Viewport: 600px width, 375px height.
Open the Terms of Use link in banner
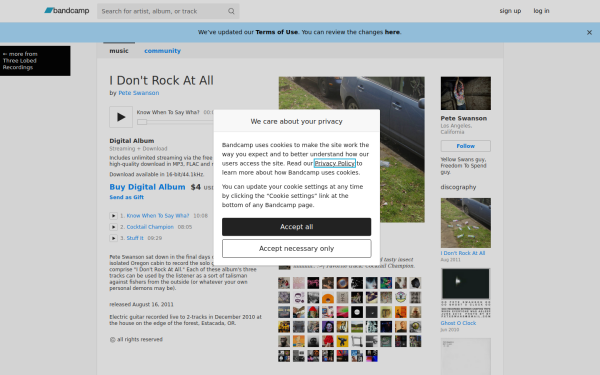(277, 32)
